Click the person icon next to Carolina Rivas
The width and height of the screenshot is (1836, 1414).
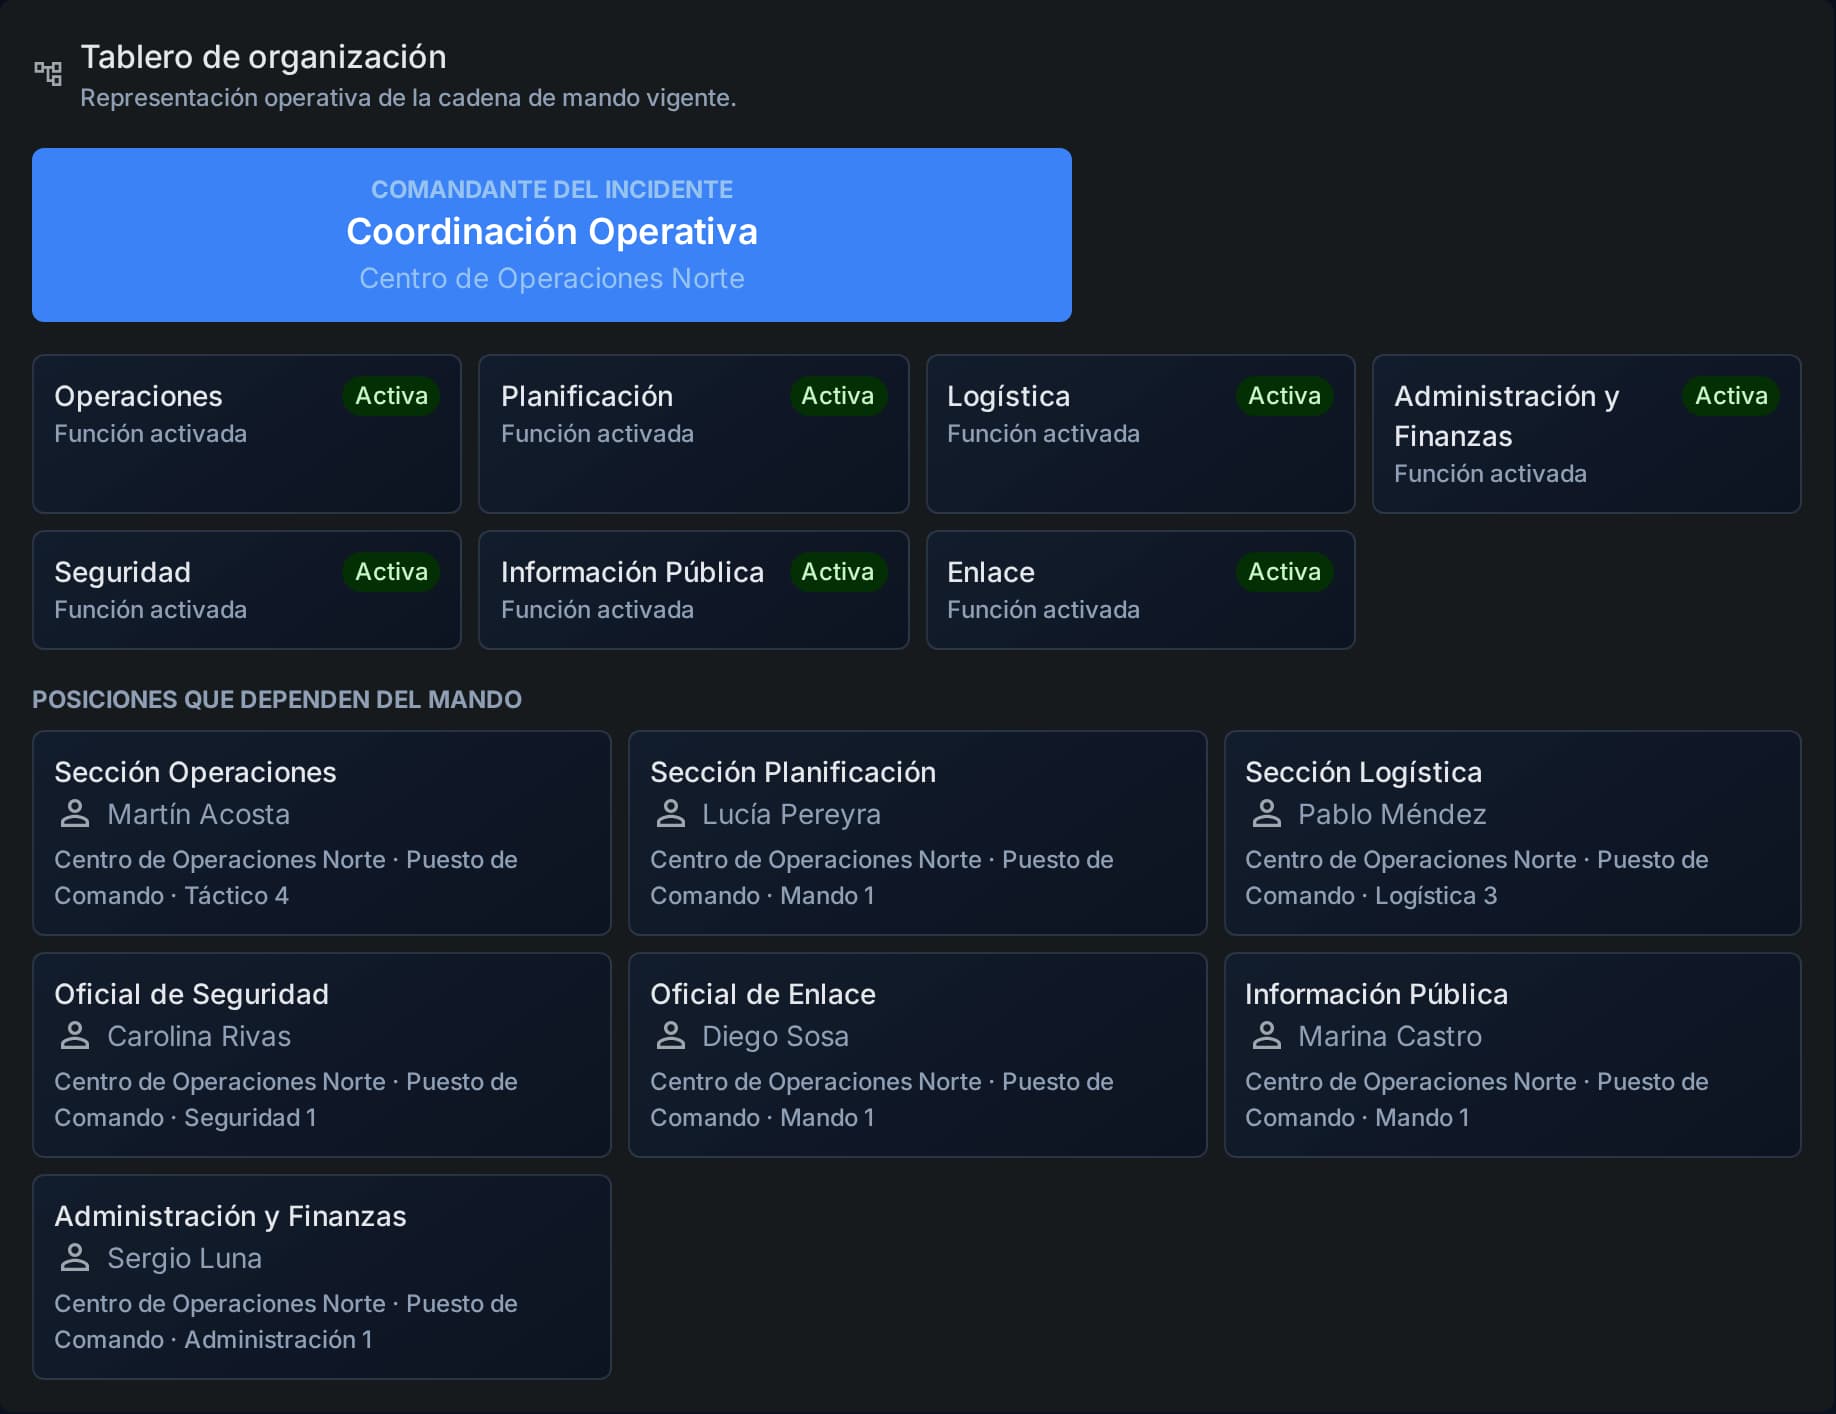pyautogui.click(x=75, y=1036)
